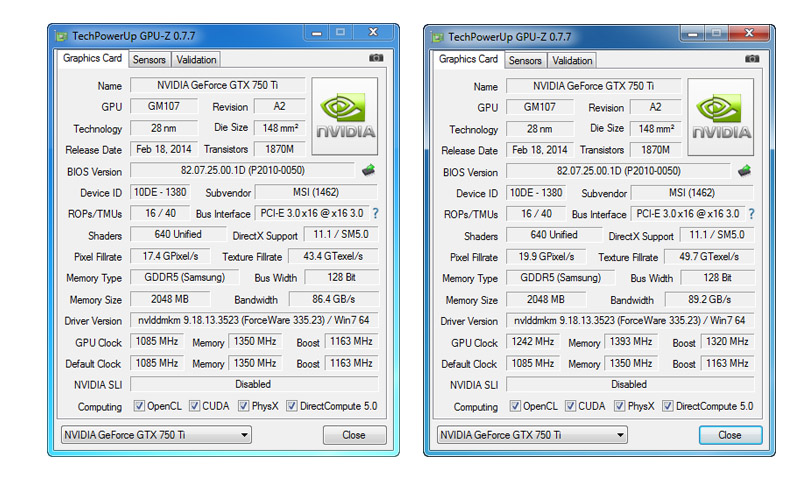This screenshot has height=495, width=800.
Task: Click the X close button of left window title bar
Action: (373, 32)
